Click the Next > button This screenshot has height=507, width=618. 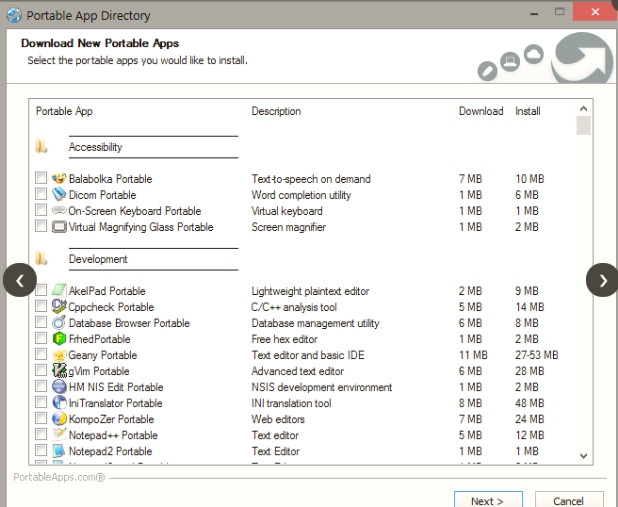(488, 500)
